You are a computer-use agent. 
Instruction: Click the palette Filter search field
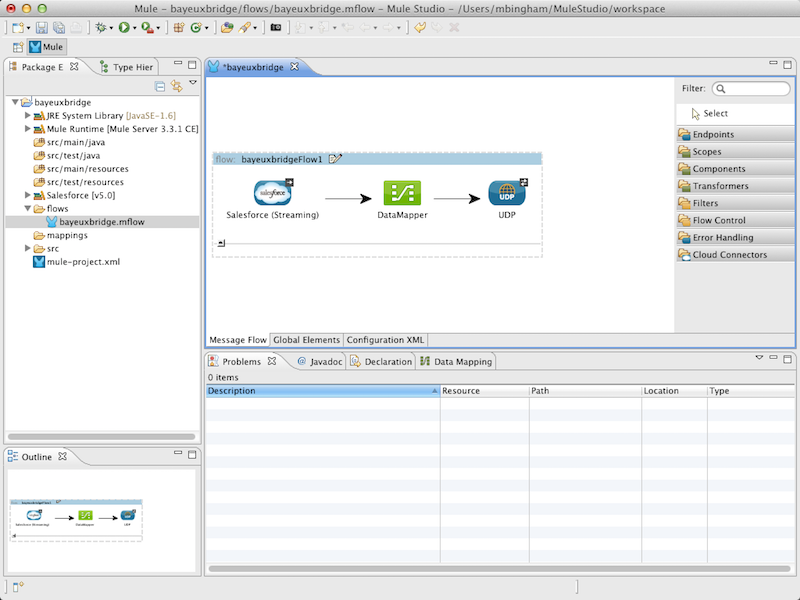751,89
